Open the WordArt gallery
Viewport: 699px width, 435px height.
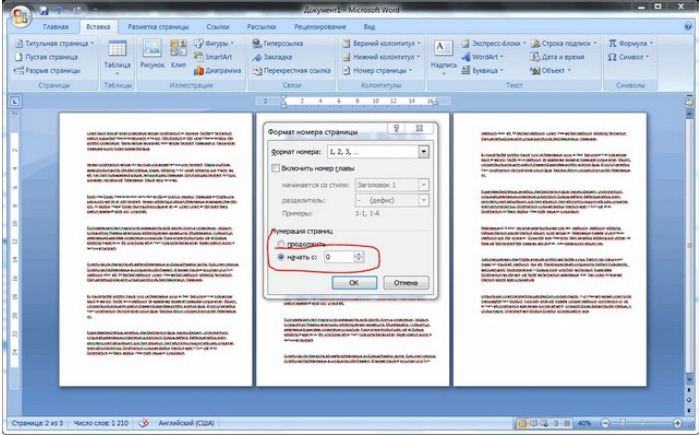coord(482,57)
